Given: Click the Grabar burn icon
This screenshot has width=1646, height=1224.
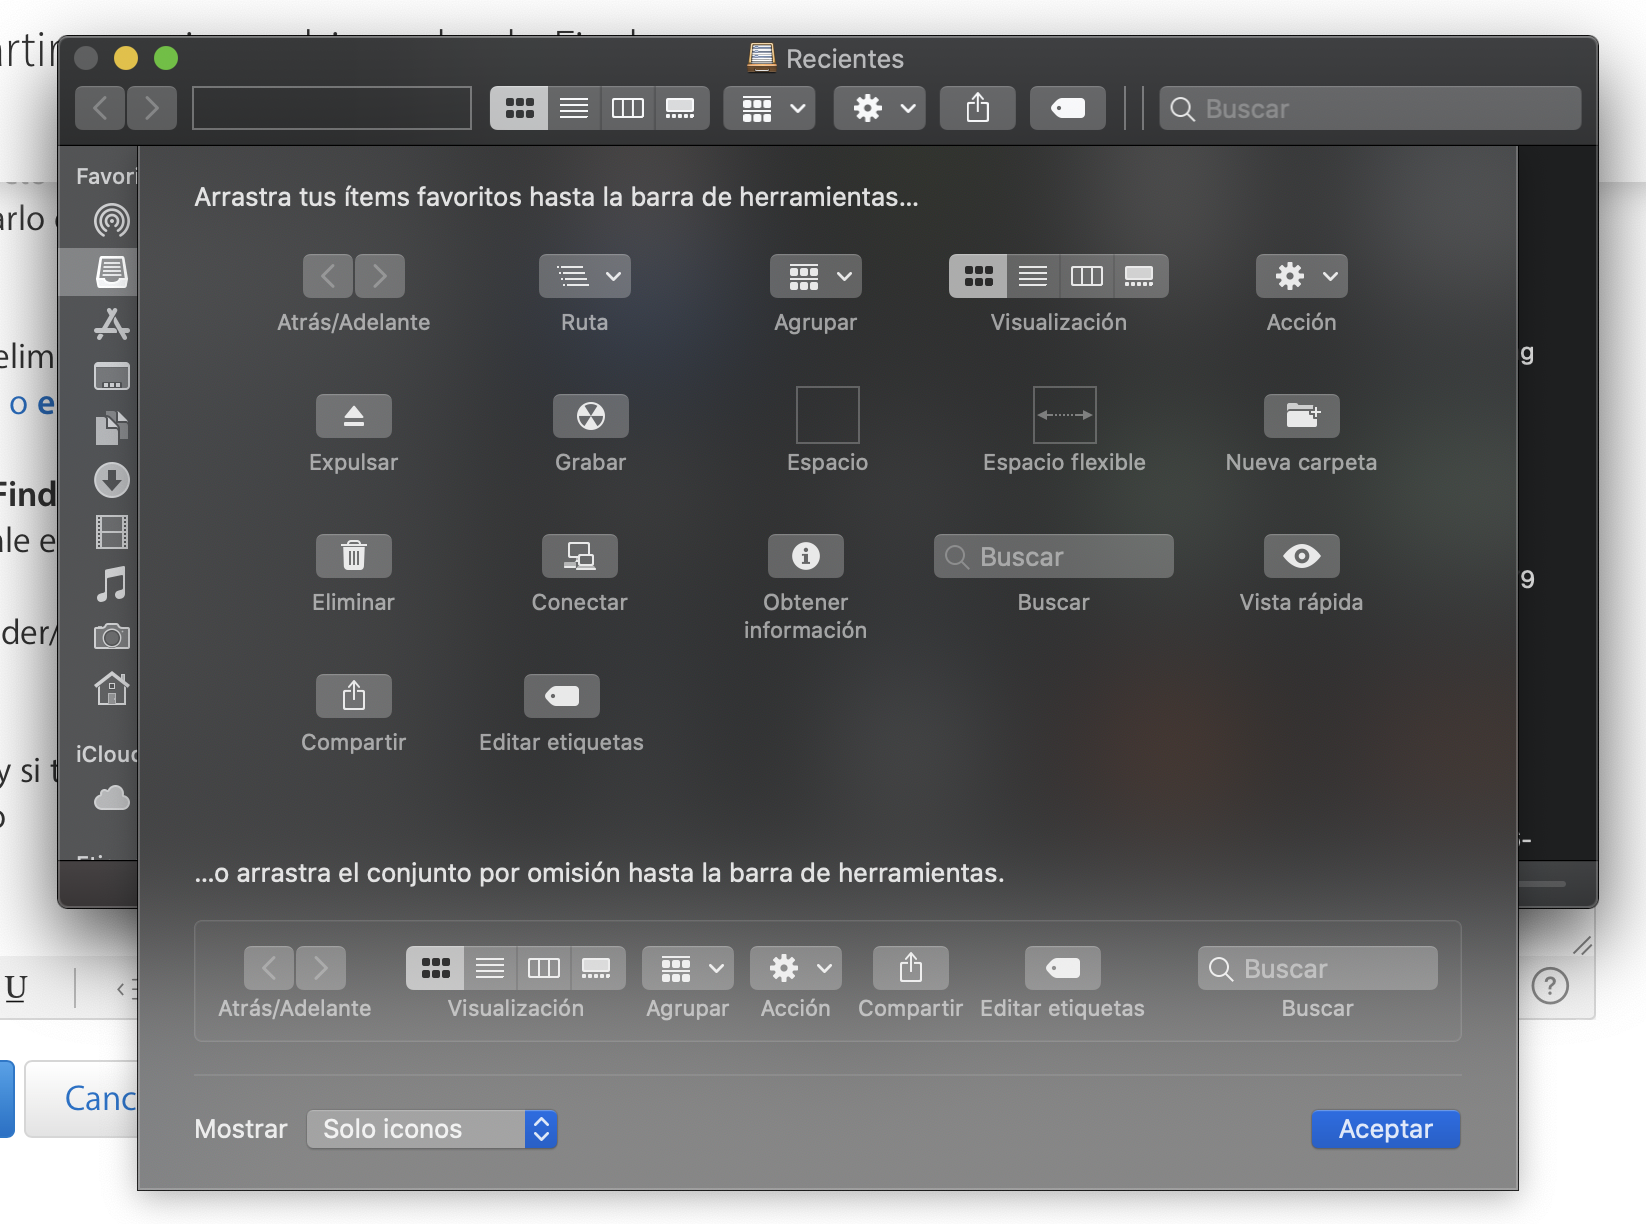Looking at the screenshot, I should click(591, 416).
